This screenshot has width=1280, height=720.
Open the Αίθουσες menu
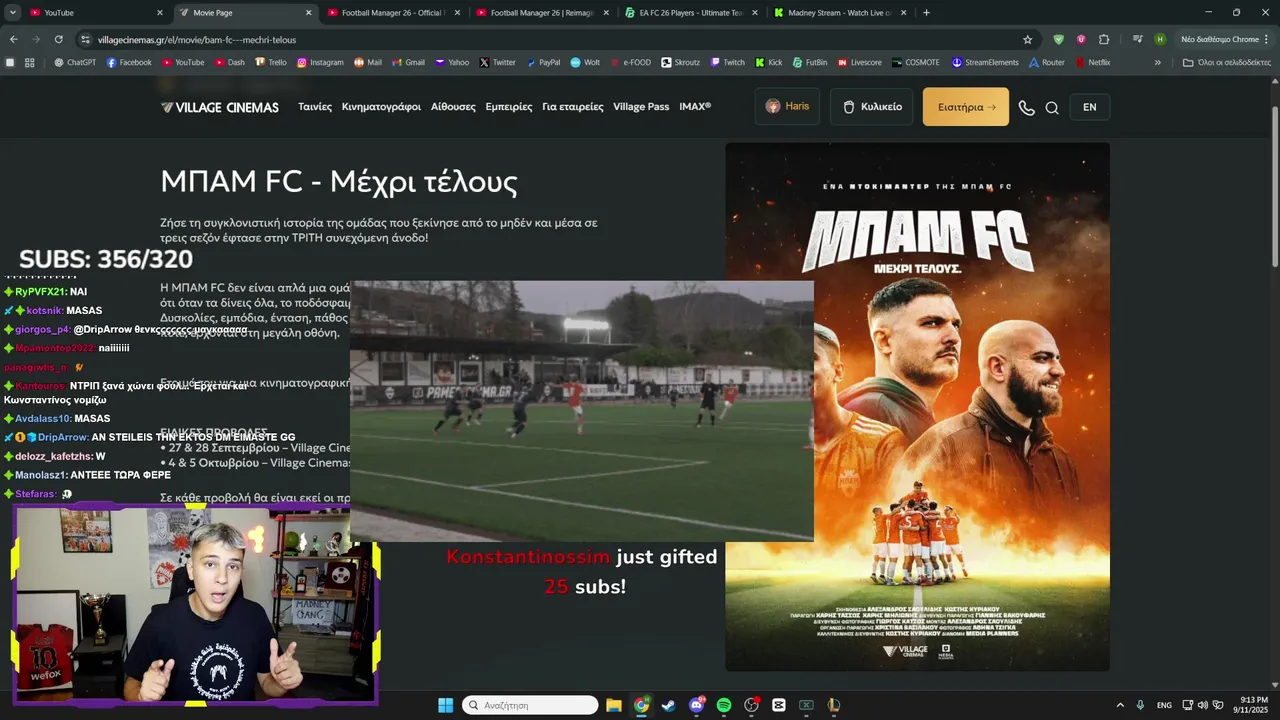[x=453, y=107]
